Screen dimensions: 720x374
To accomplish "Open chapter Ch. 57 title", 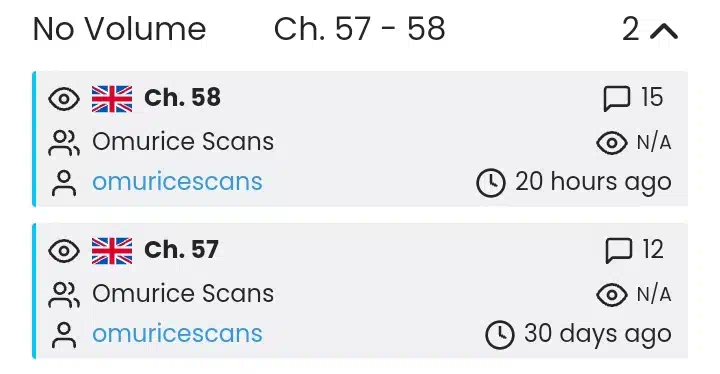I will (181, 249).
